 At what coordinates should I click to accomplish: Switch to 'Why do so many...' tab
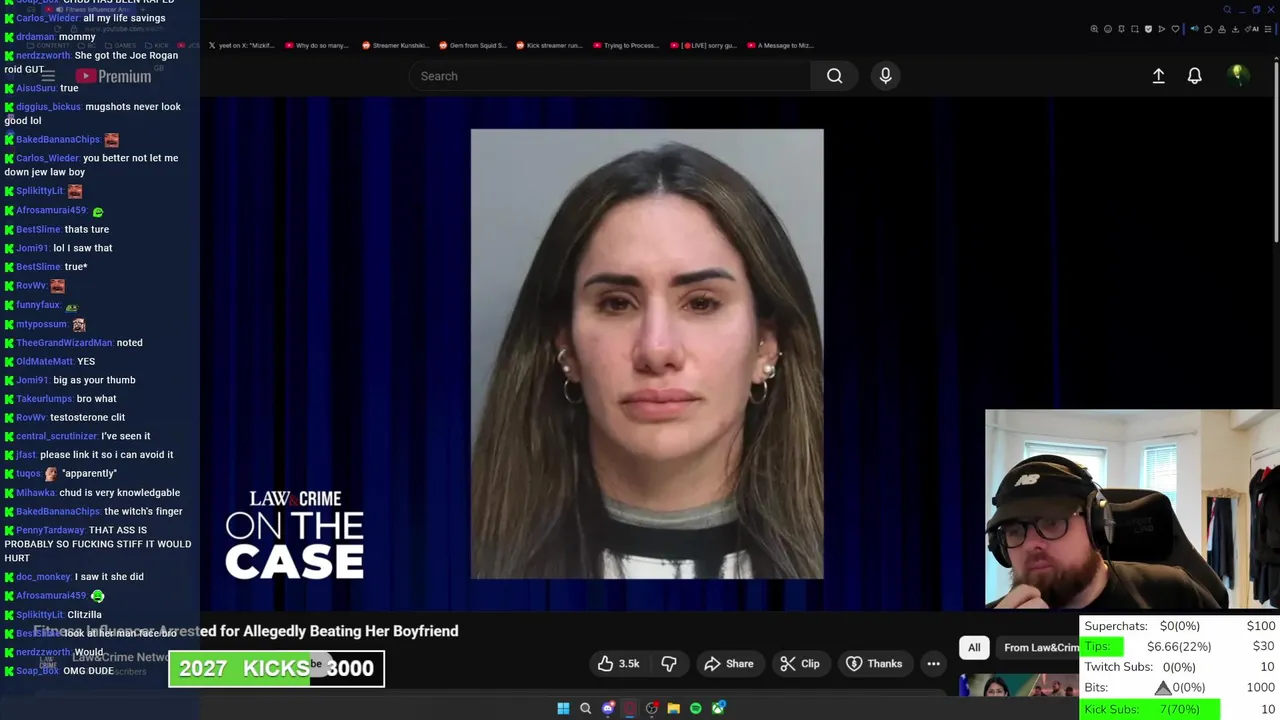316,45
